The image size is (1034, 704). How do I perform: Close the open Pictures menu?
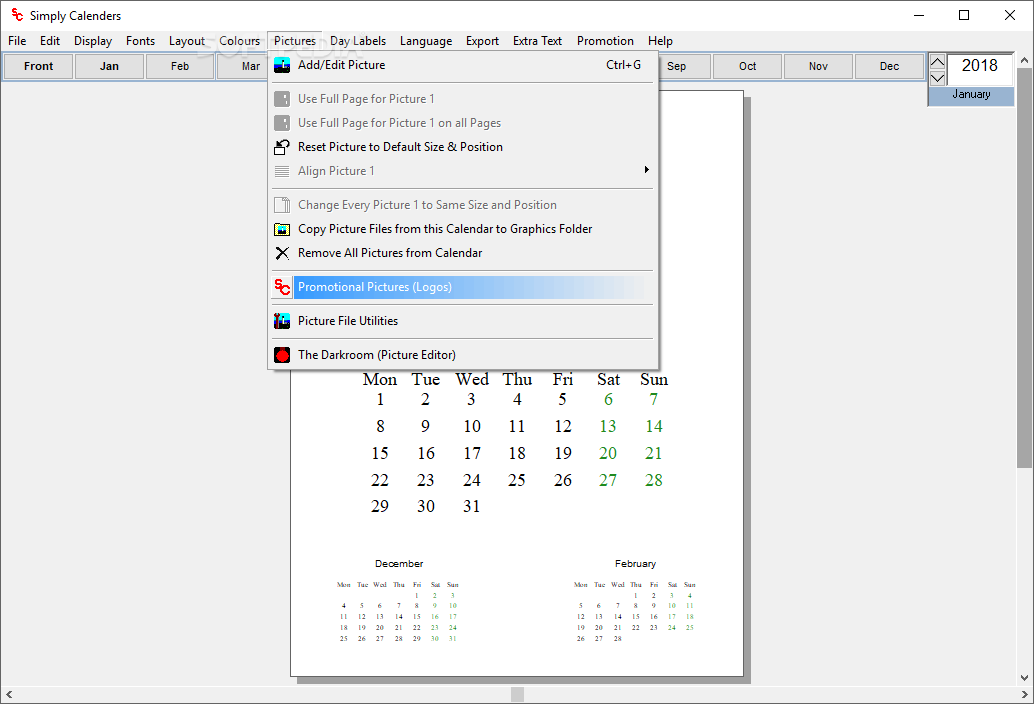pos(295,41)
